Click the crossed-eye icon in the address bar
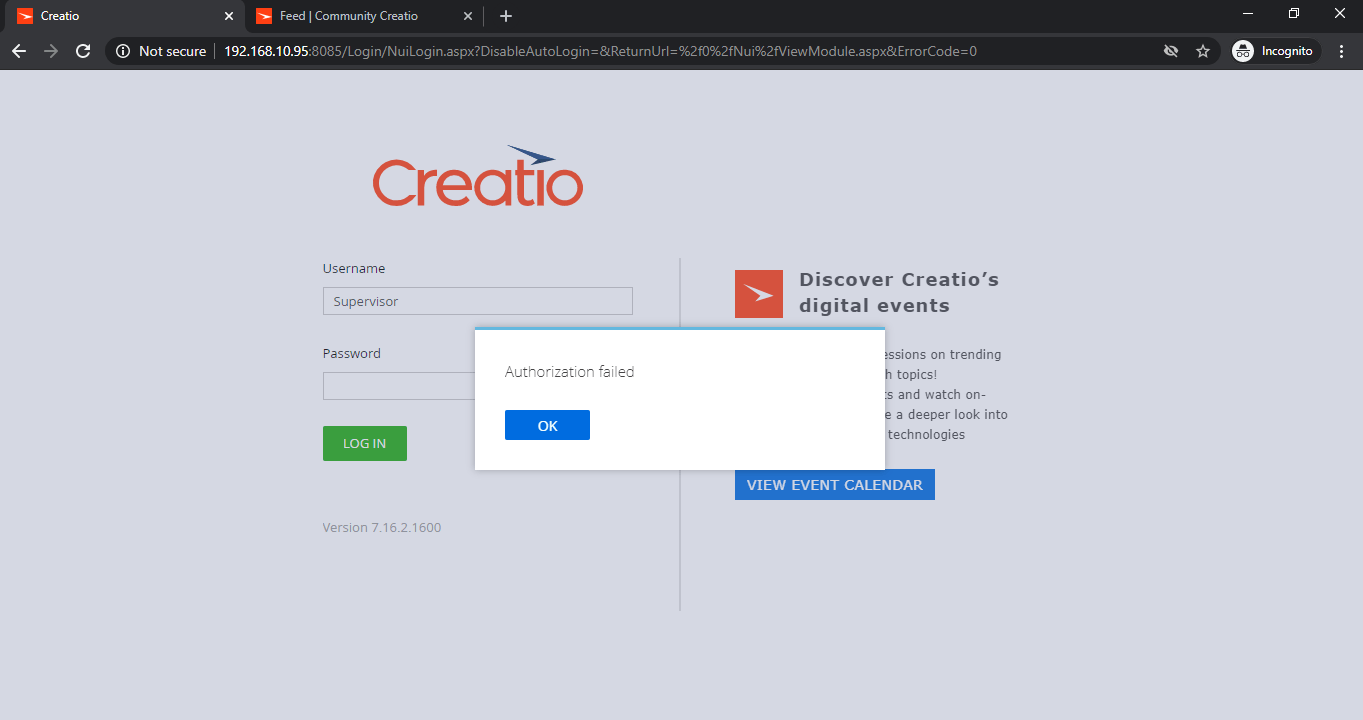1363x720 pixels. pos(1170,50)
